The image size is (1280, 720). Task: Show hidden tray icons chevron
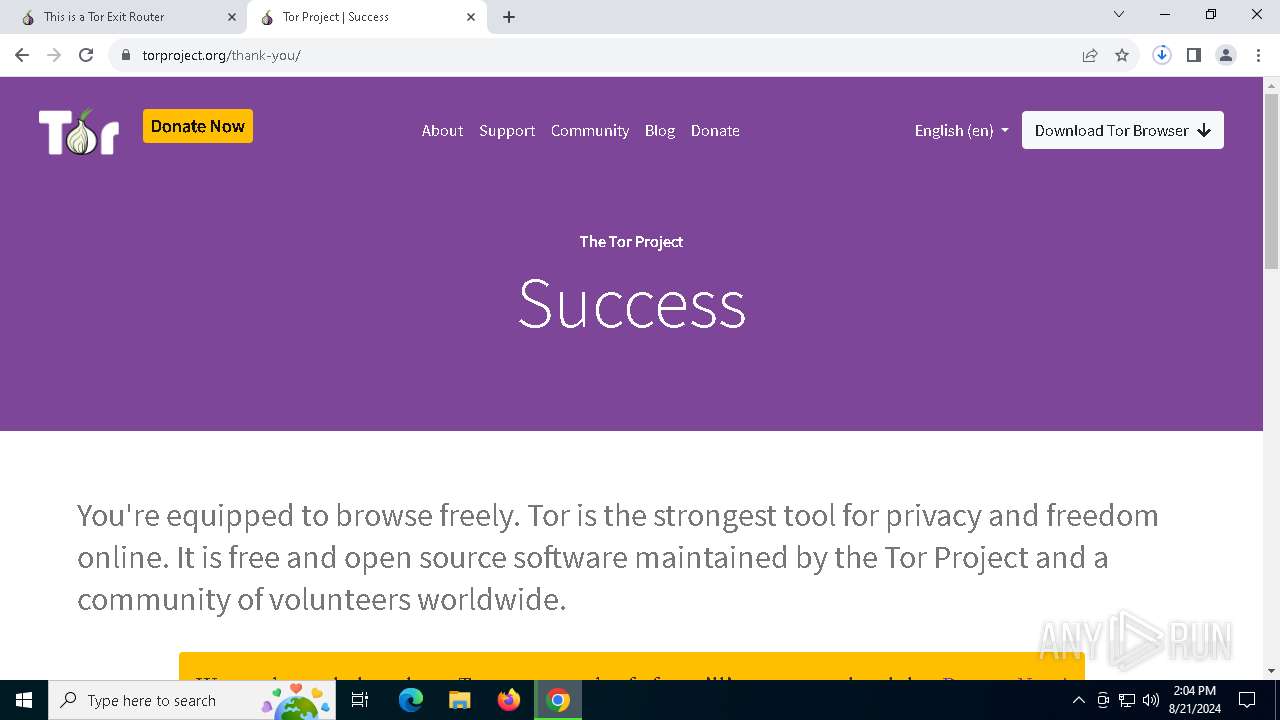(x=1078, y=700)
